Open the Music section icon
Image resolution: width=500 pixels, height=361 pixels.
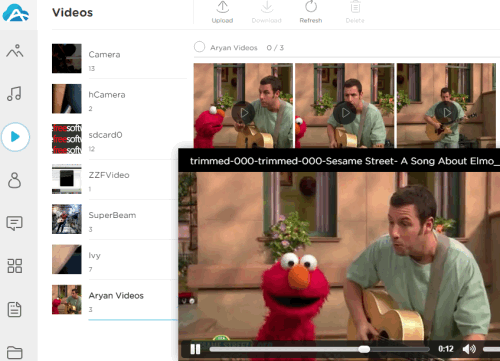[14, 94]
